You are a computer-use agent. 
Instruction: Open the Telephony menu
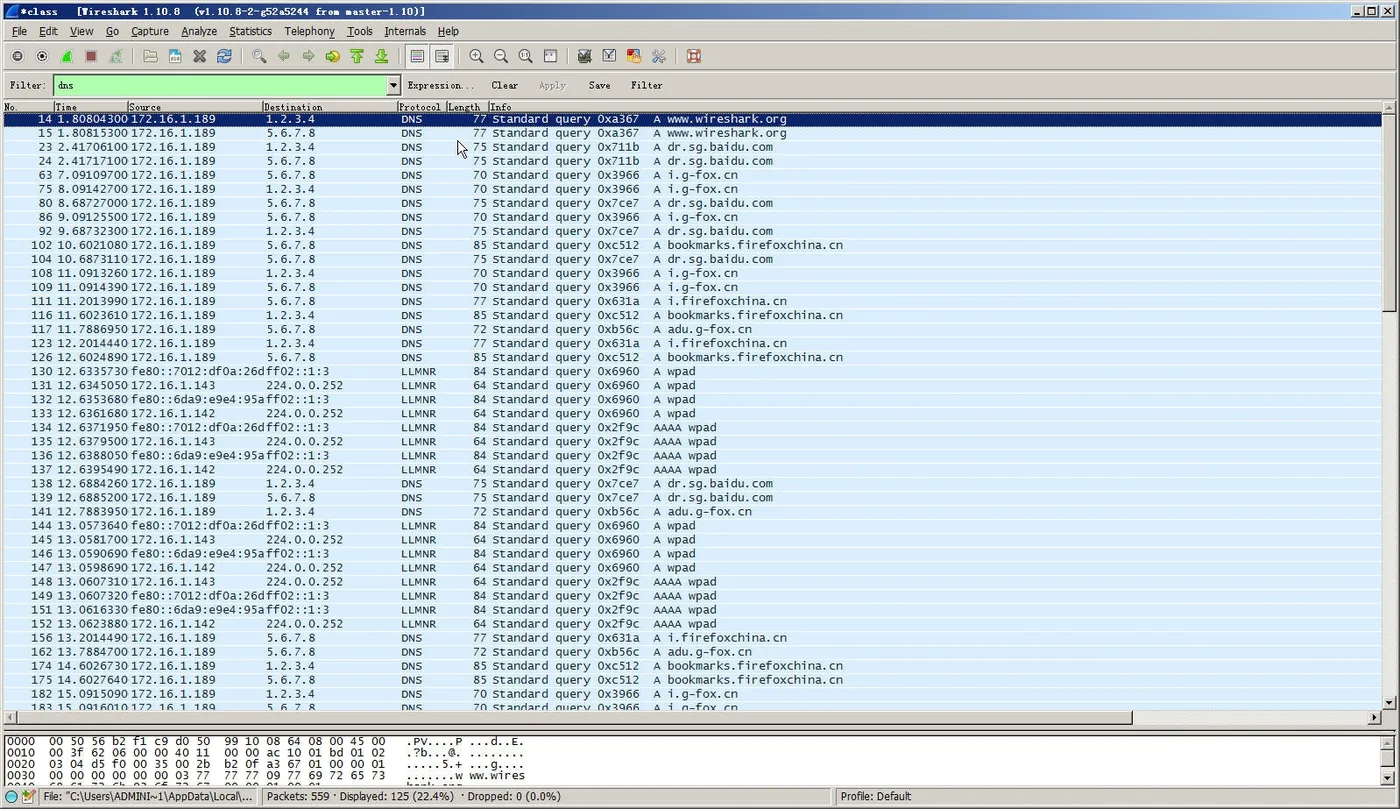pyautogui.click(x=309, y=31)
